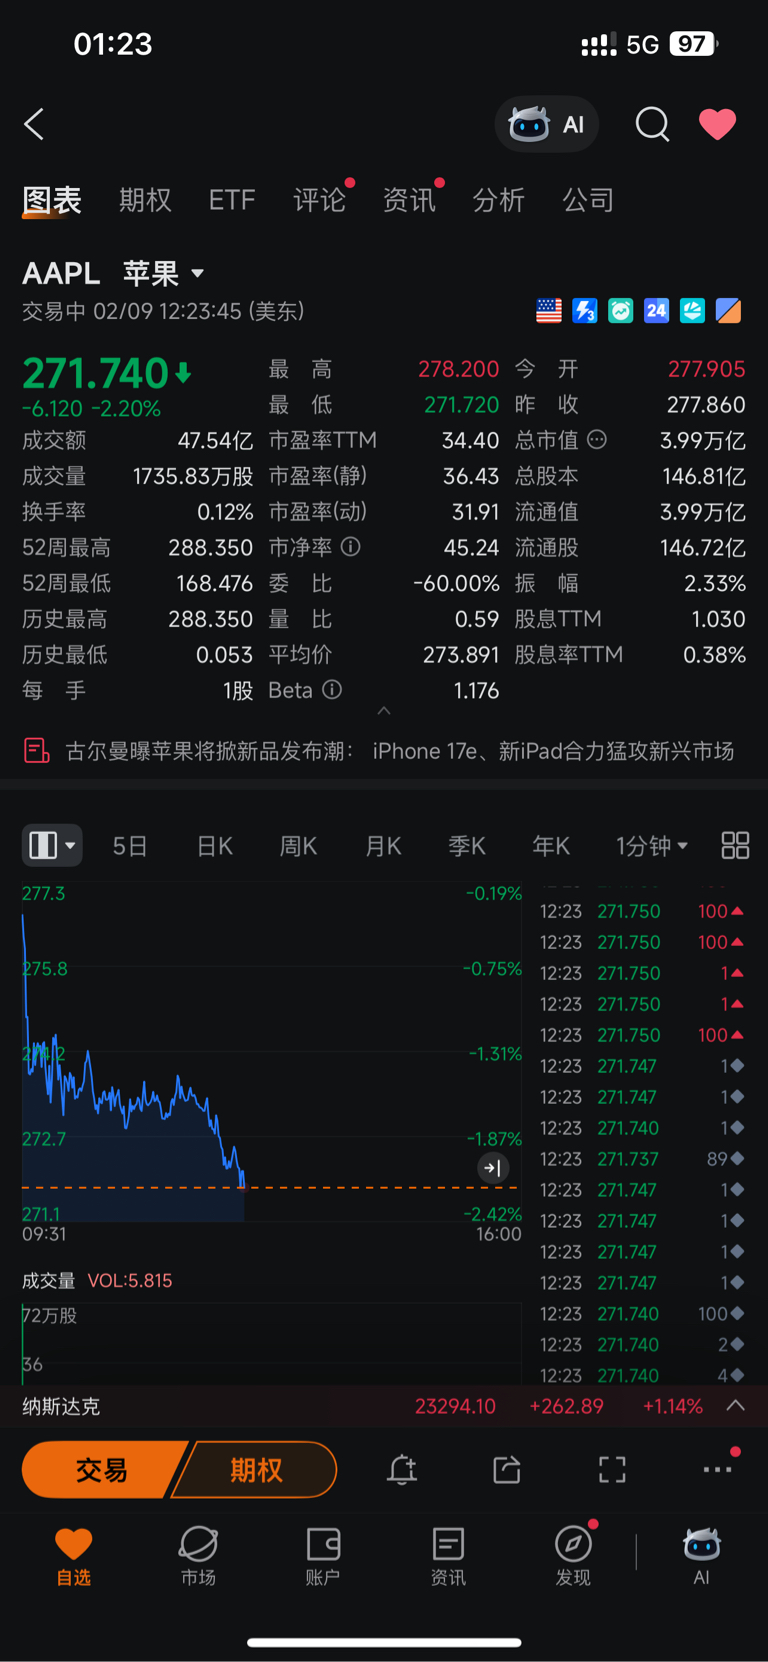The height and width of the screenshot is (1662, 768).
Task: Tap the 278.200 最高 value
Action: [458, 369]
